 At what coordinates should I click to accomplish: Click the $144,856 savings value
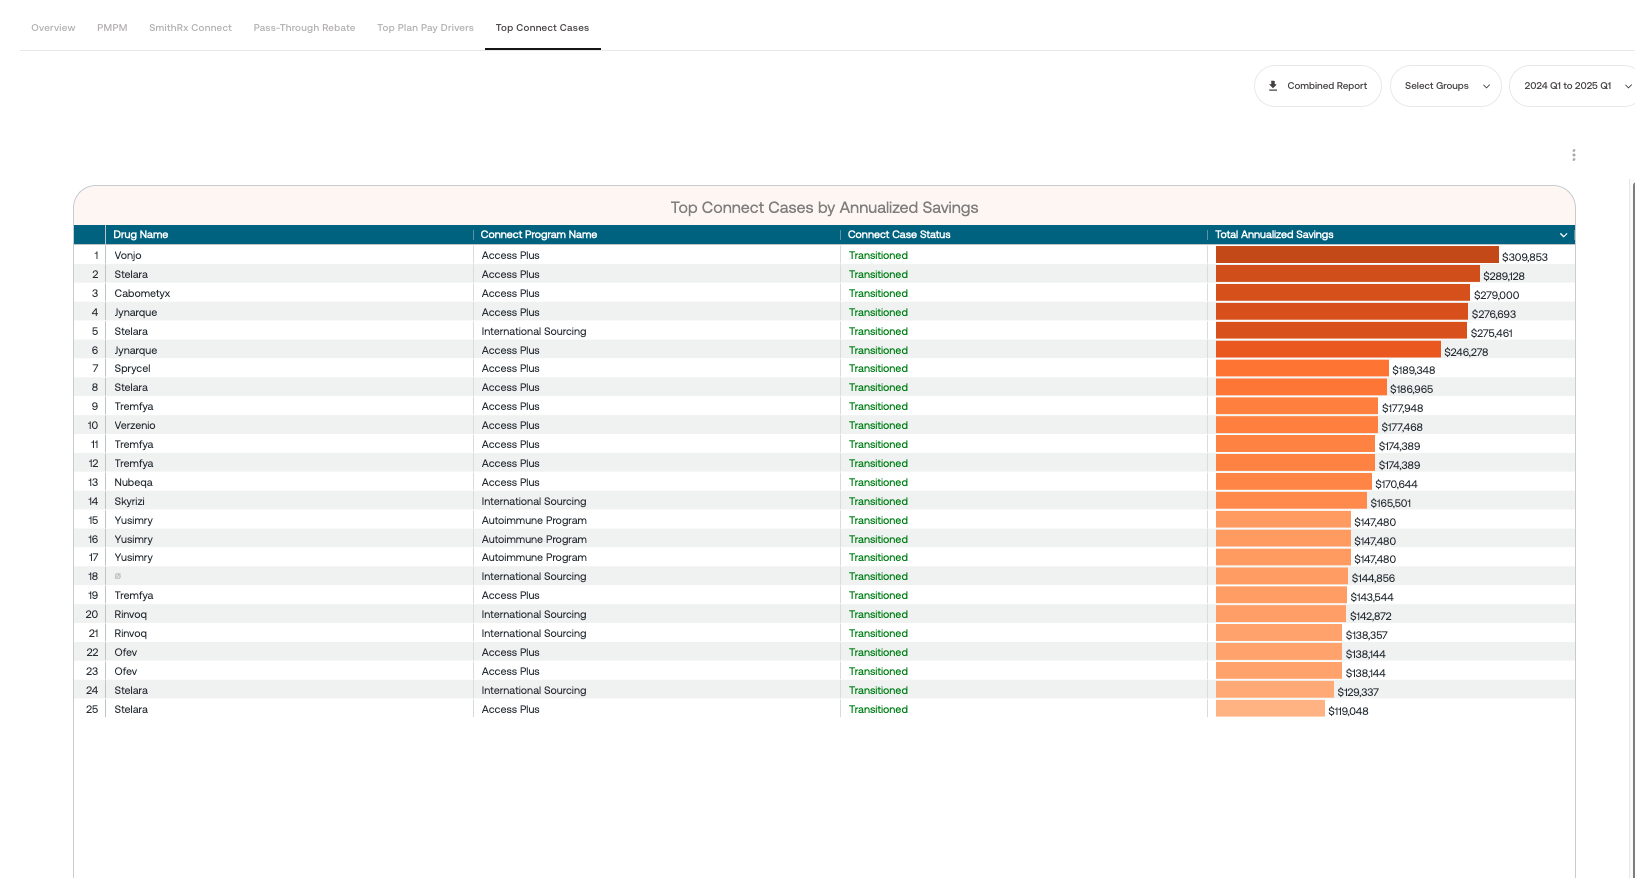tap(1373, 579)
